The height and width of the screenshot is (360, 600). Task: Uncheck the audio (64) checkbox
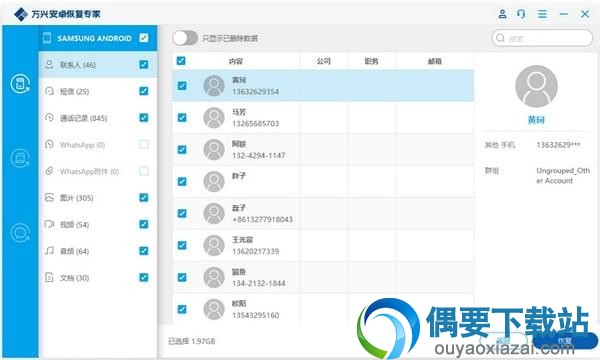coord(144,251)
